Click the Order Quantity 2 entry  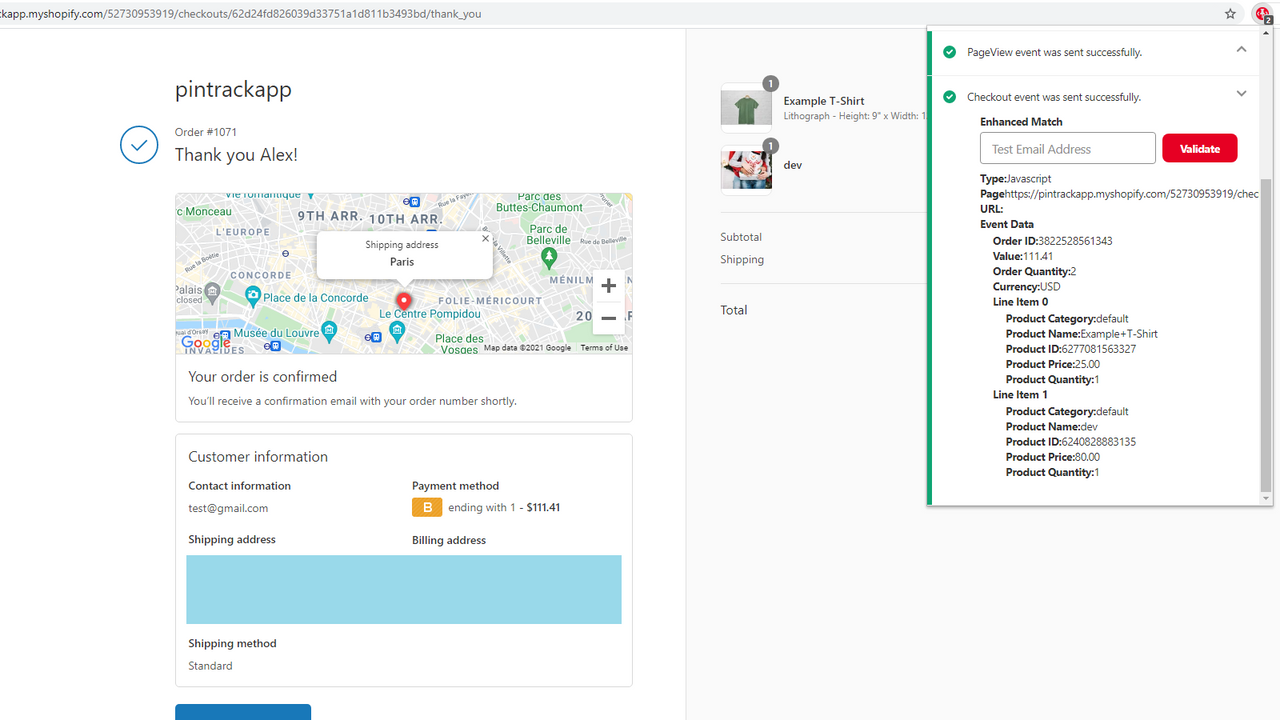point(1034,272)
